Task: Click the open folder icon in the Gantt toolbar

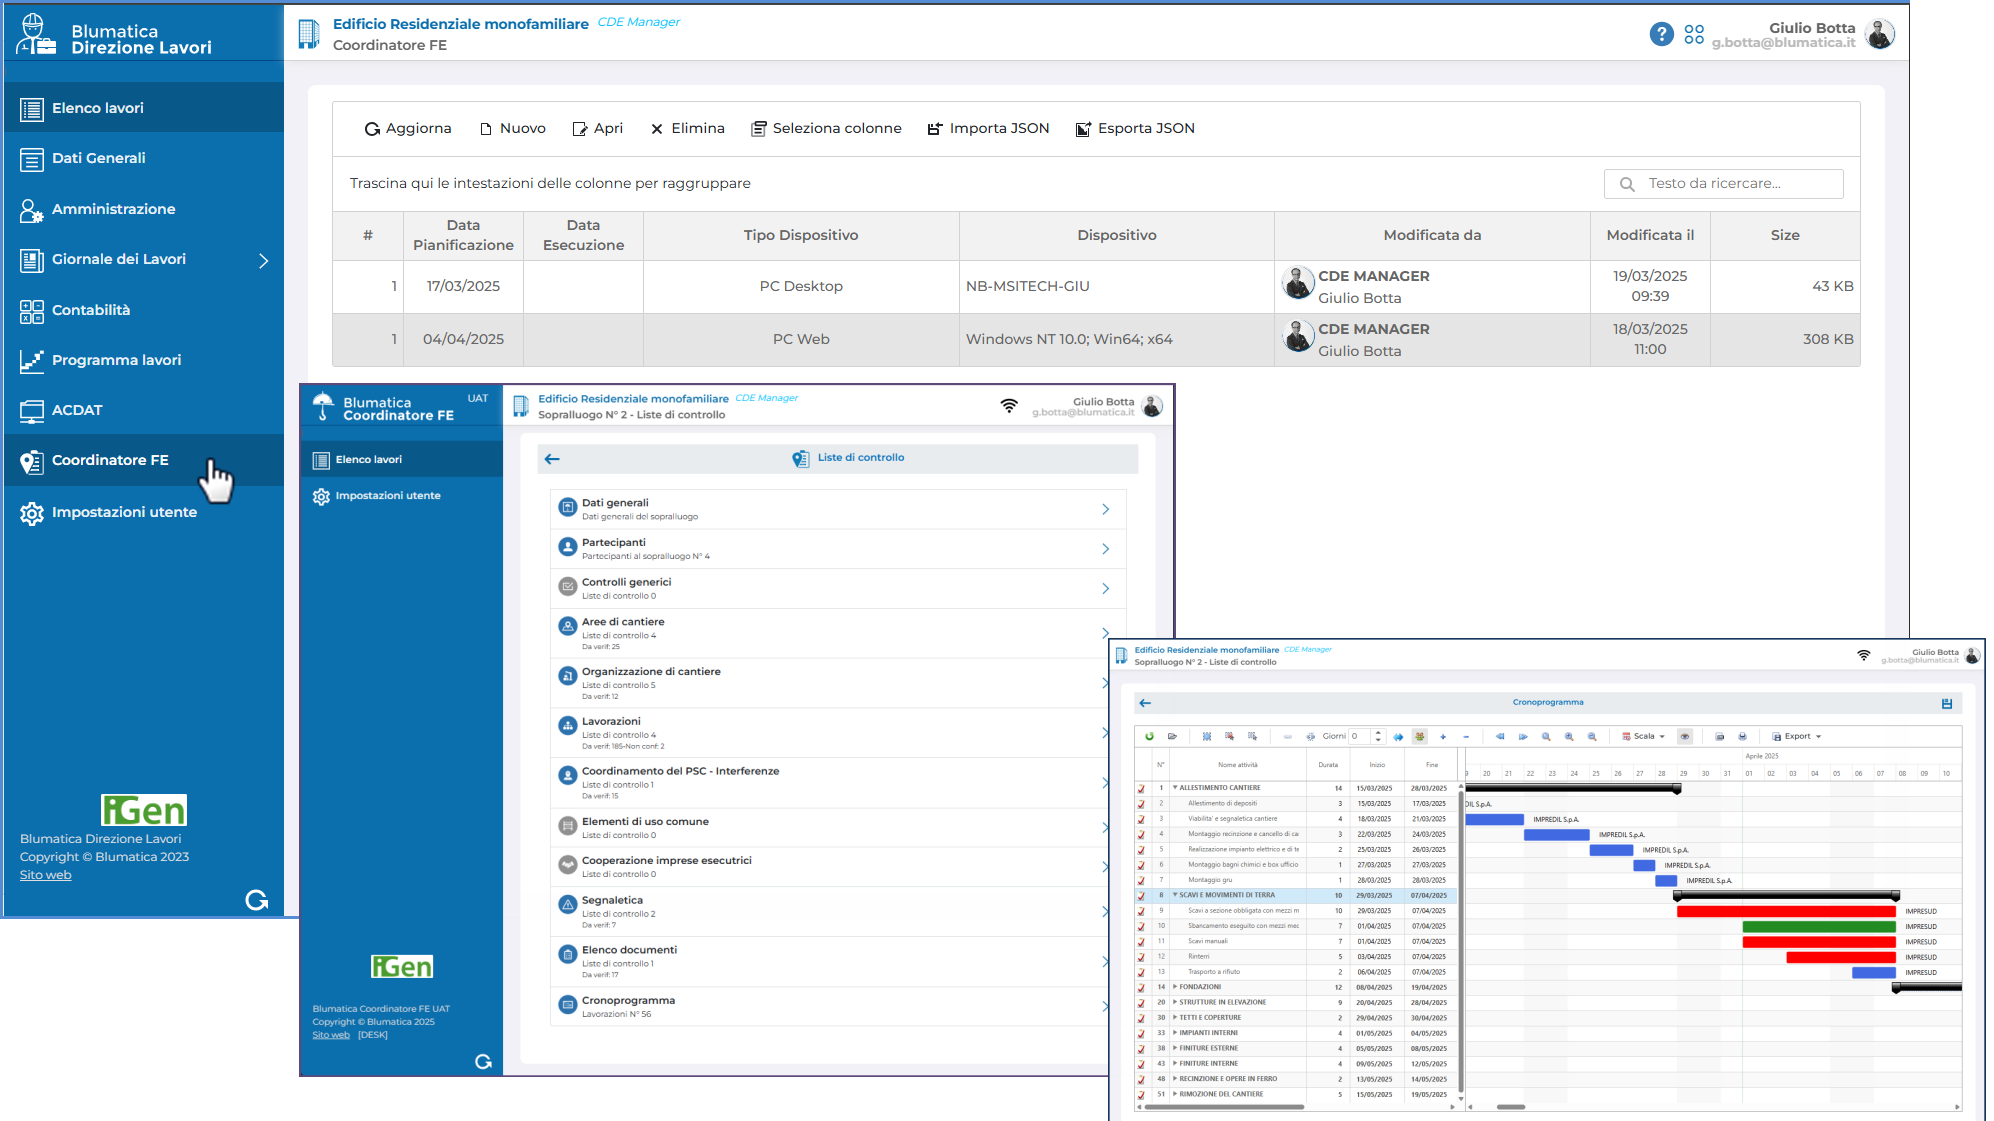Action: click(1173, 737)
